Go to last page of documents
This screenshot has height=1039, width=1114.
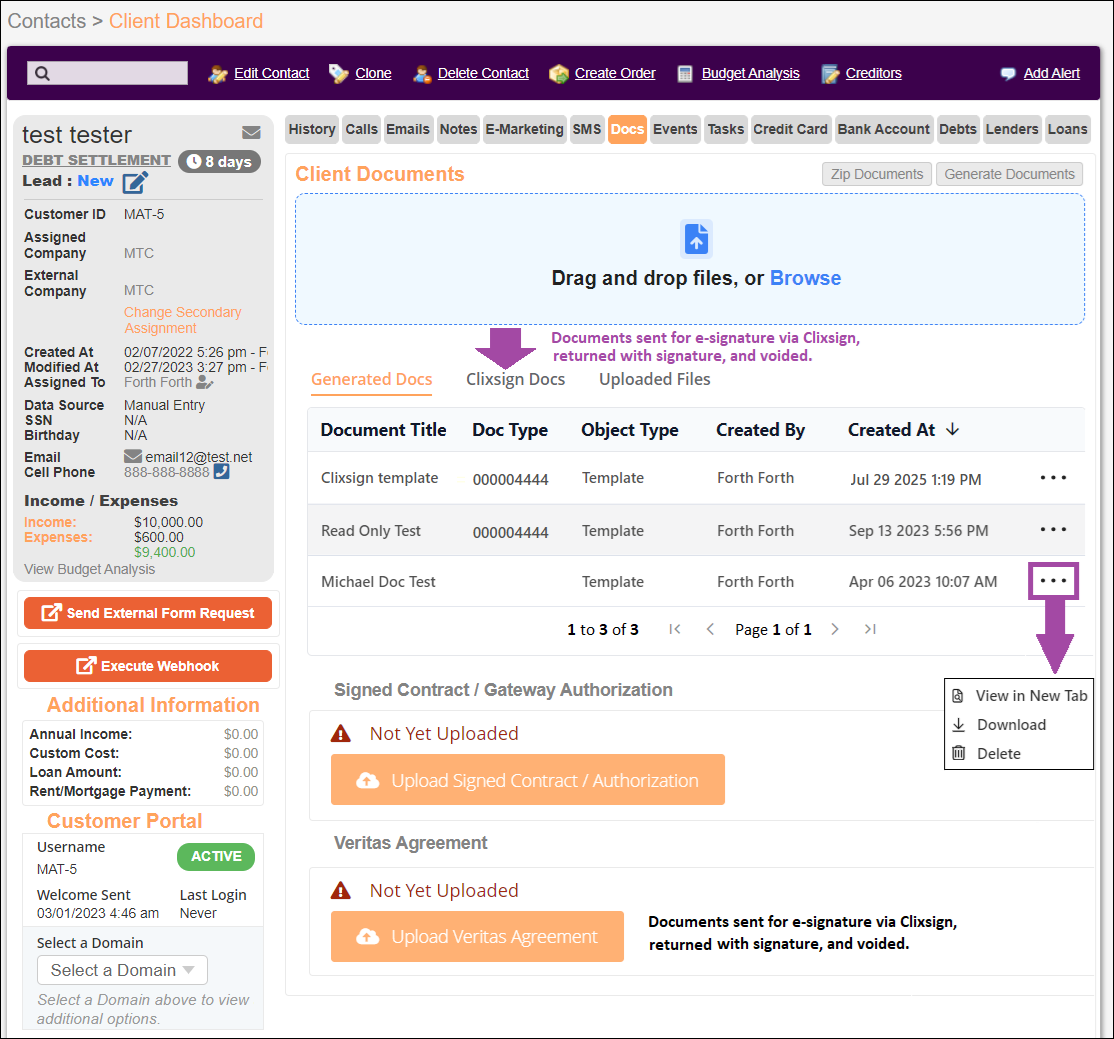(x=870, y=629)
